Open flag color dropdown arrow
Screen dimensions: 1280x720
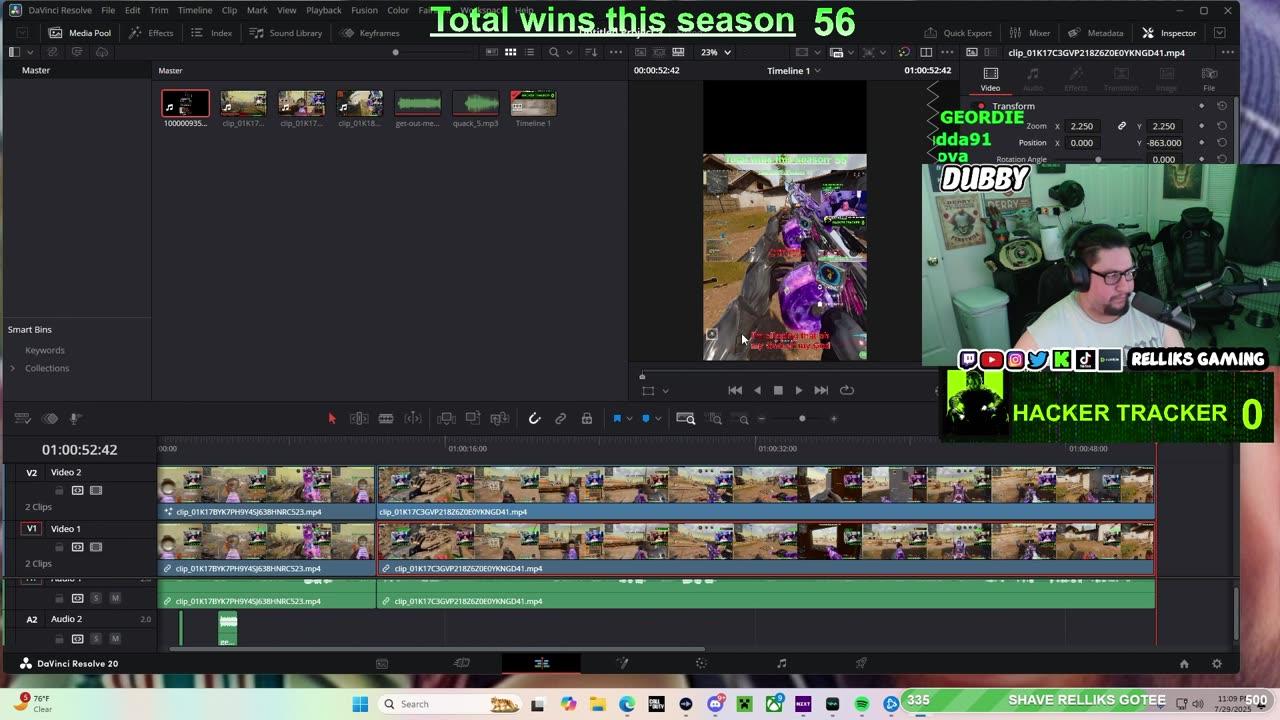point(628,419)
